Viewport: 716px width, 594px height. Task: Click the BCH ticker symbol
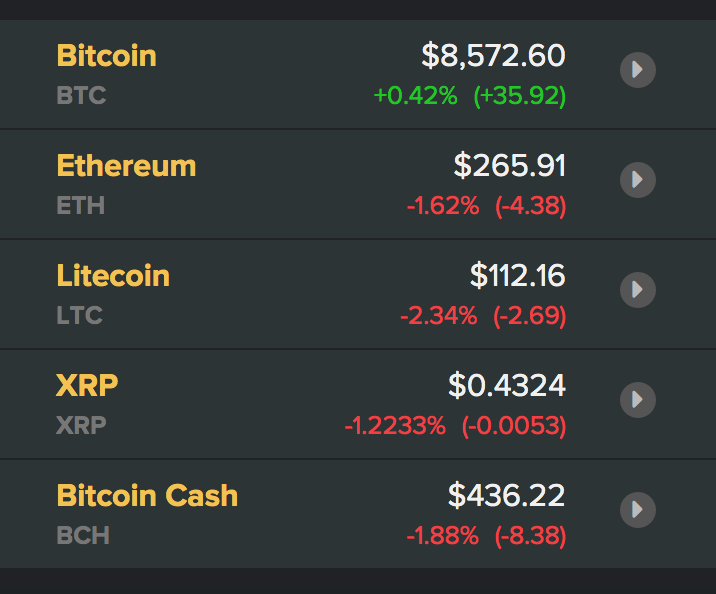point(83,537)
